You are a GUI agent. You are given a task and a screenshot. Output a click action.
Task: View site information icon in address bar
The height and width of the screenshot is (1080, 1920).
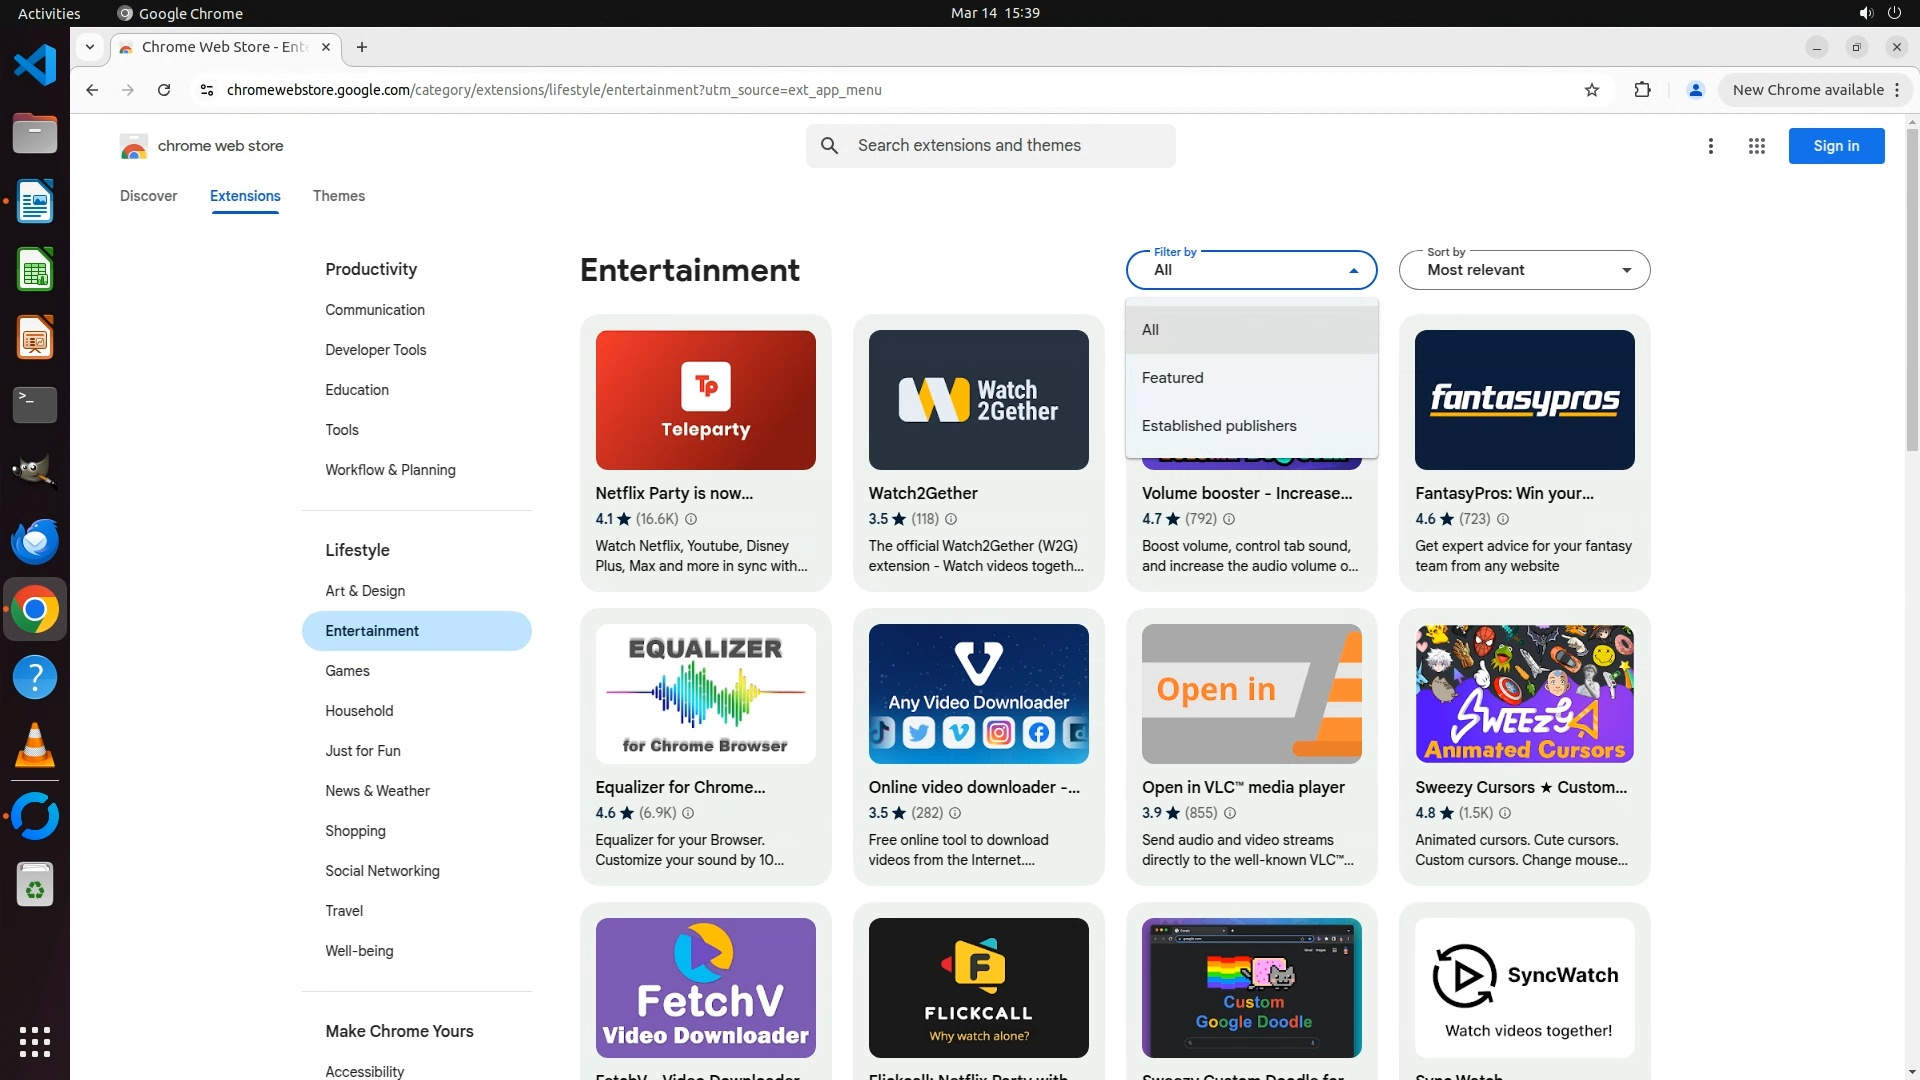(x=207, y=90)
